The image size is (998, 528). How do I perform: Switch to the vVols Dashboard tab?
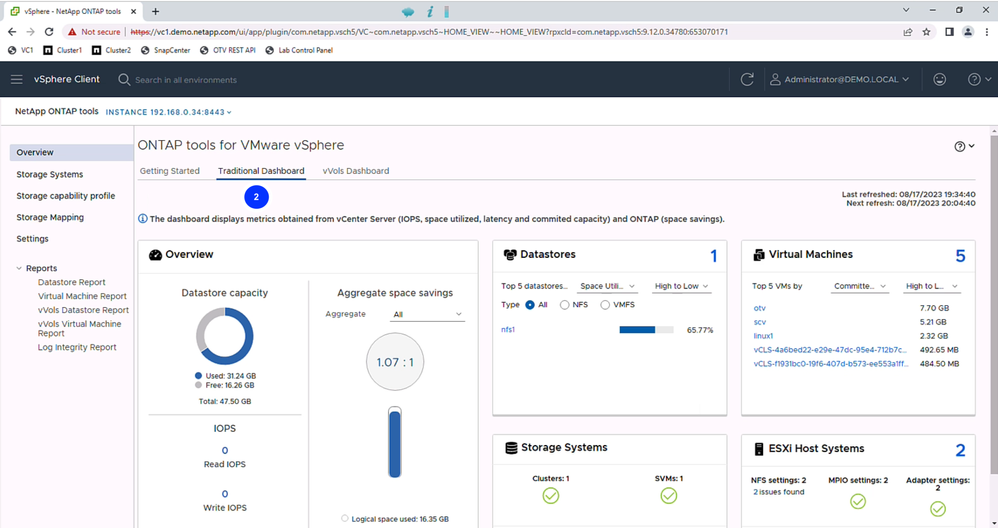click(355, 171)
